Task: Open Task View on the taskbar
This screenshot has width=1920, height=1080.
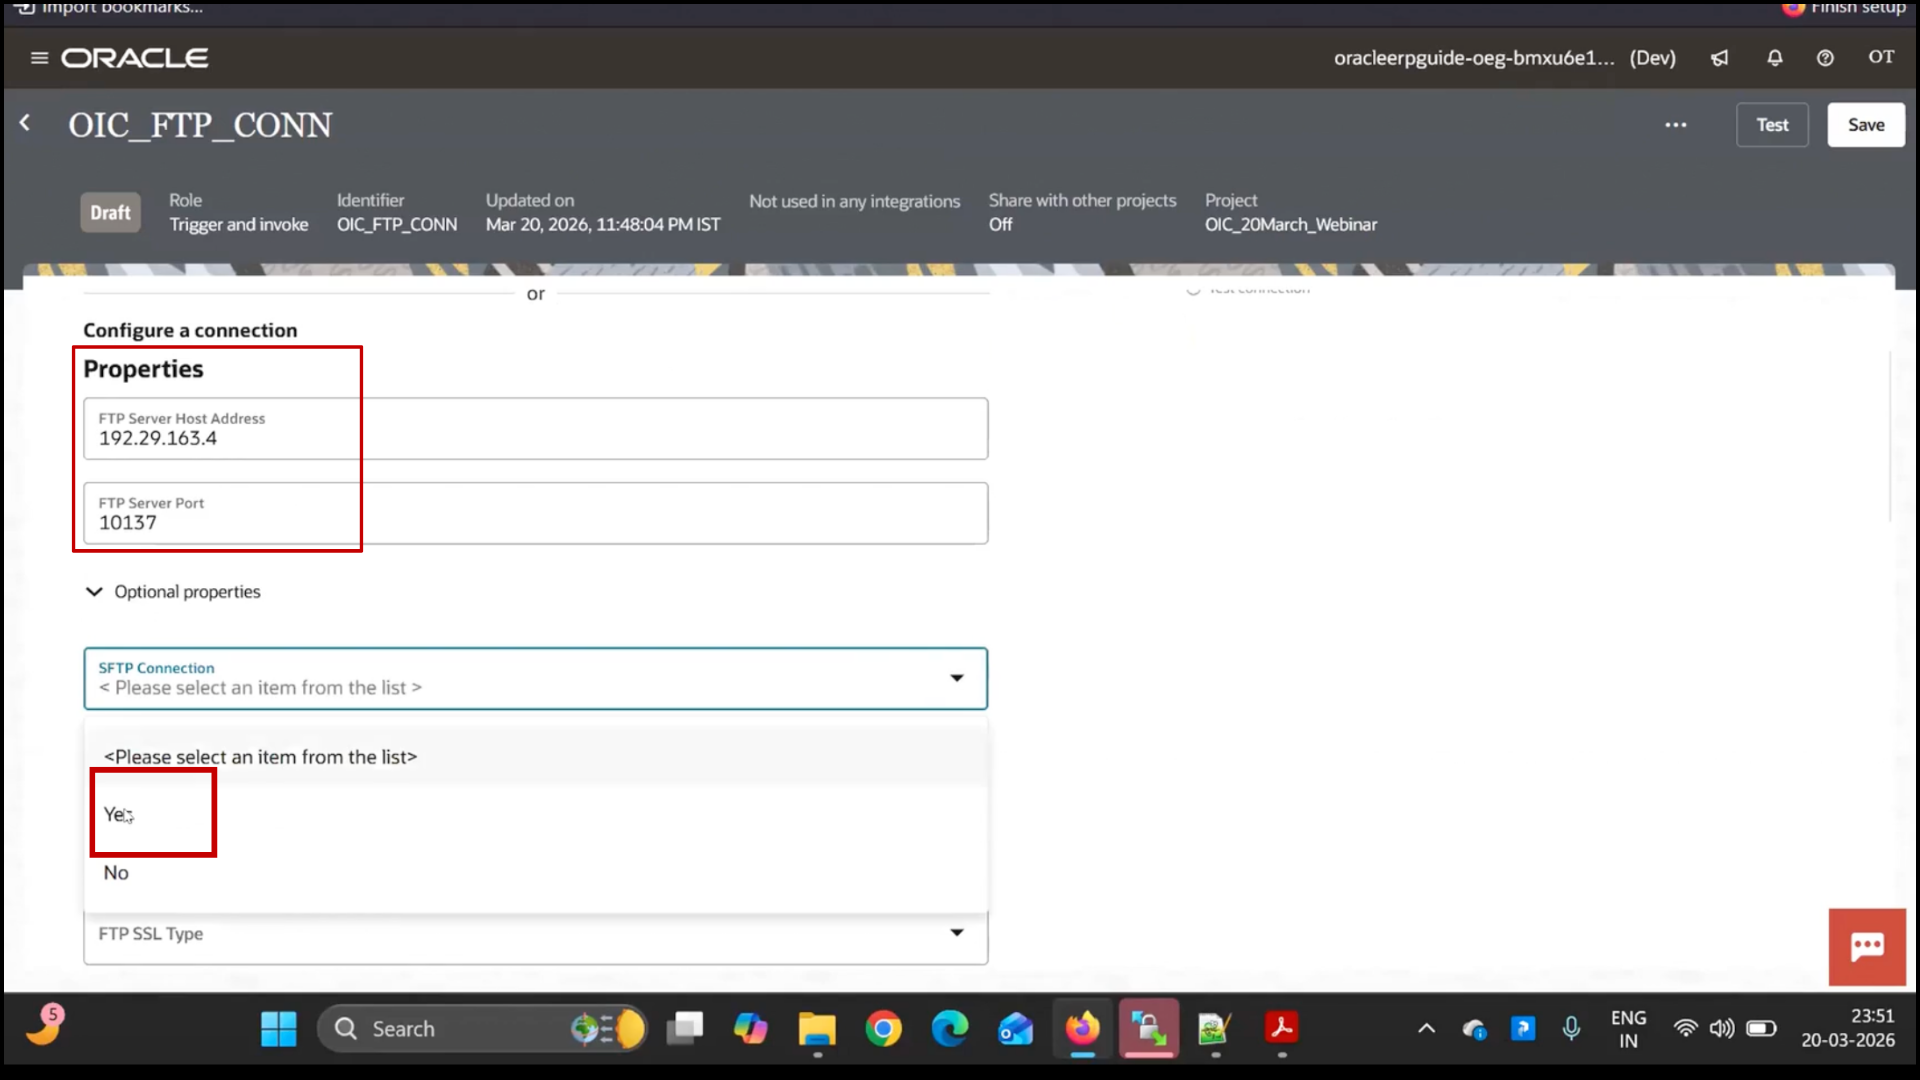Action: [685, 1028]
